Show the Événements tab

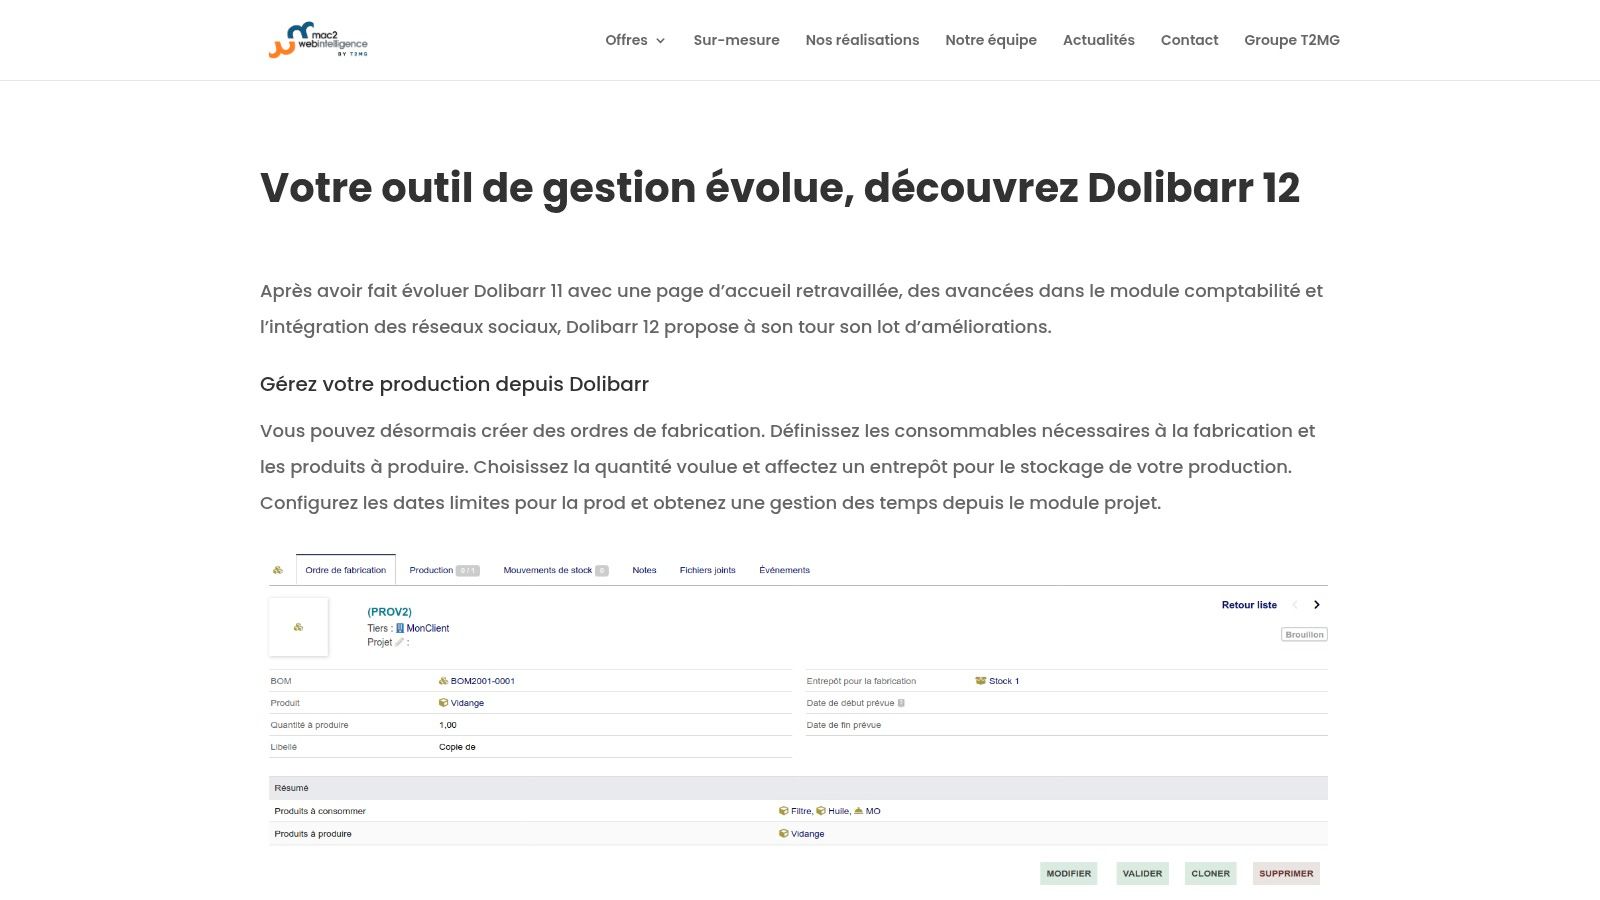784,570
